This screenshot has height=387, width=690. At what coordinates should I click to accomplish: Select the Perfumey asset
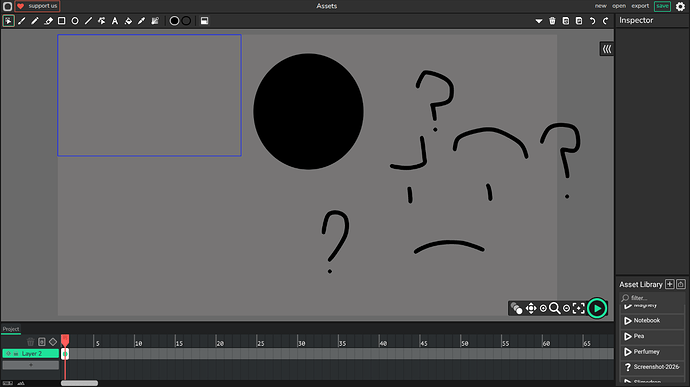(652, 352)
